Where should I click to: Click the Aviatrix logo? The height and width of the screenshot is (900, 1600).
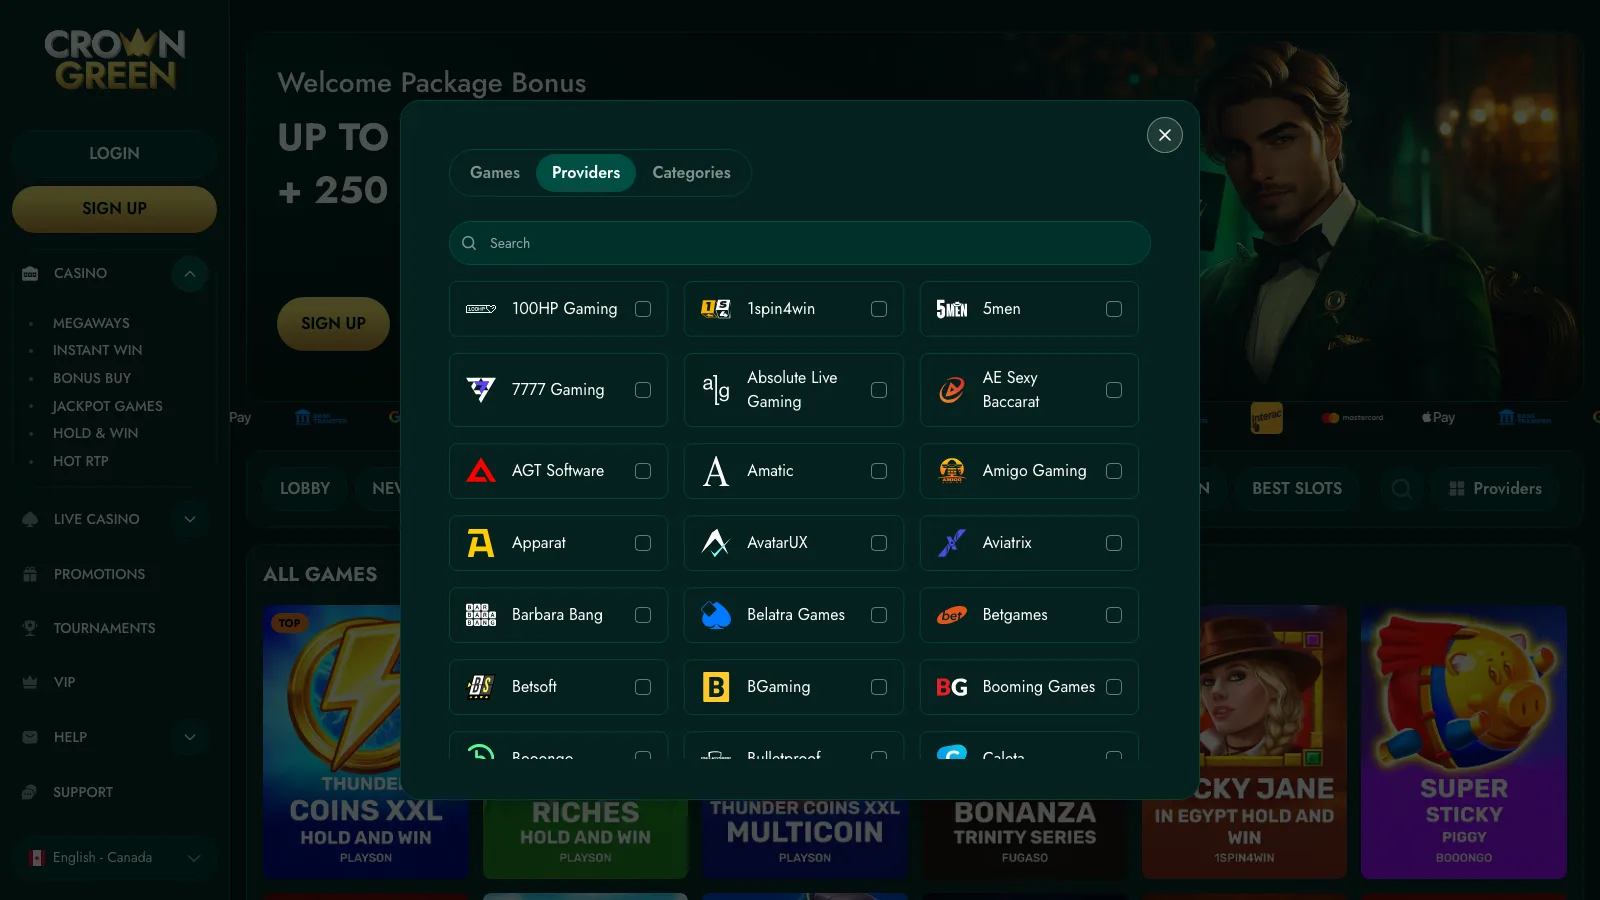(x=951, y=543)
